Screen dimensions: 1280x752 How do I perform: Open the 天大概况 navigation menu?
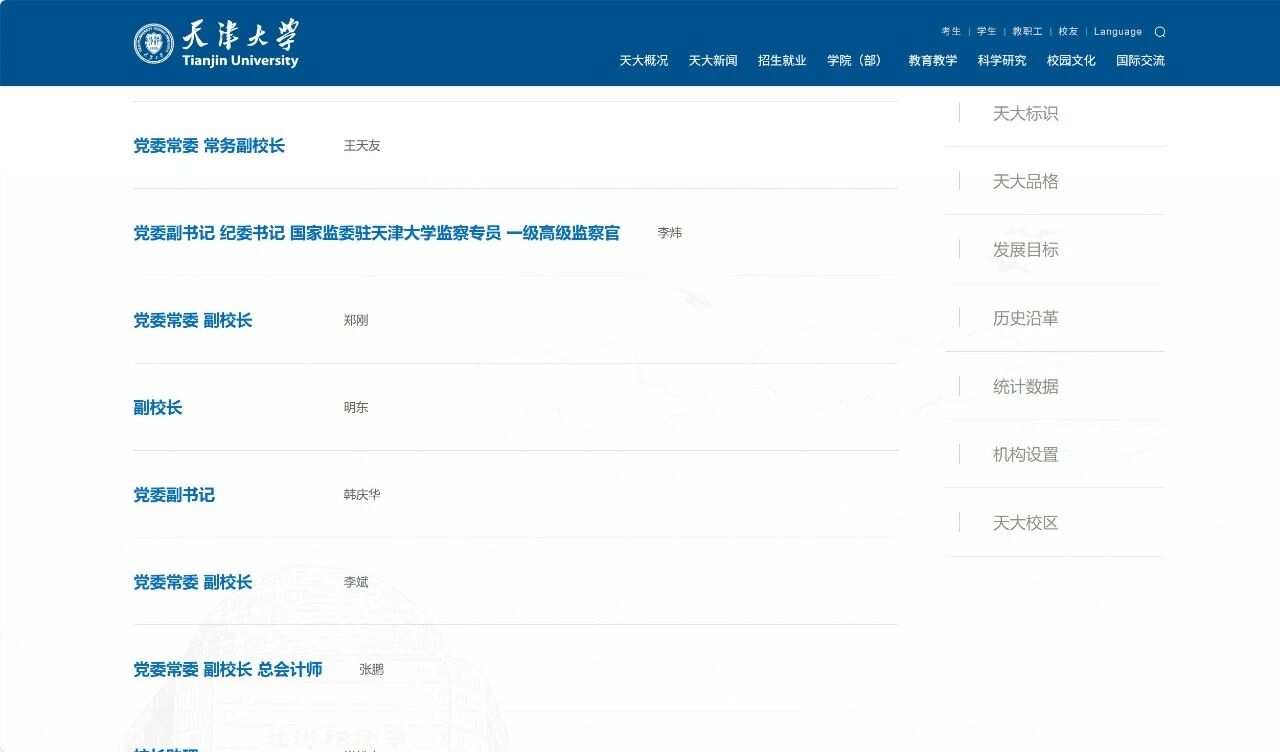[644, 60]
